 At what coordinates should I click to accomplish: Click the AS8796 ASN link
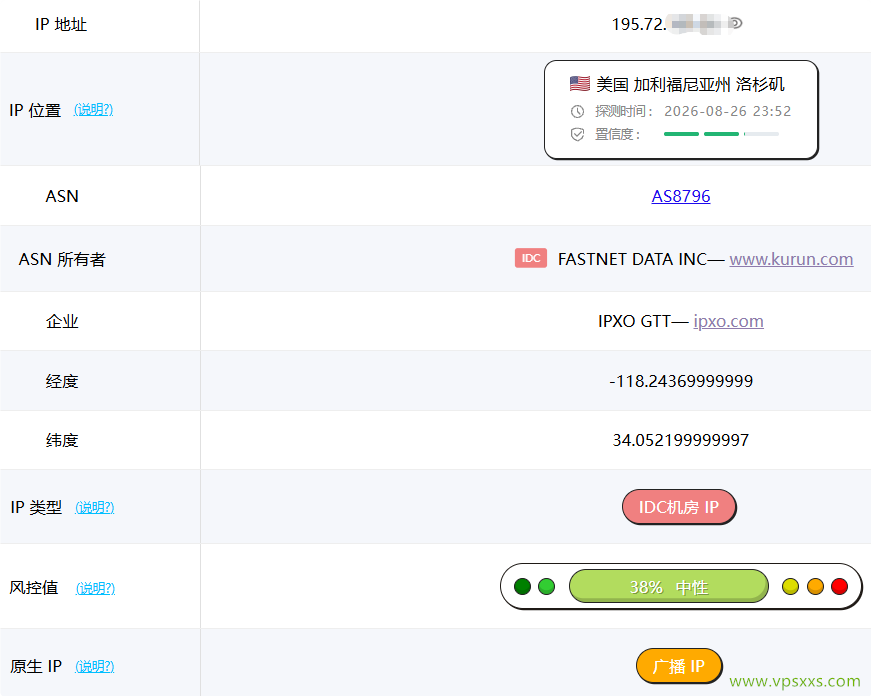pyautogui.click(x=680, y=196)
